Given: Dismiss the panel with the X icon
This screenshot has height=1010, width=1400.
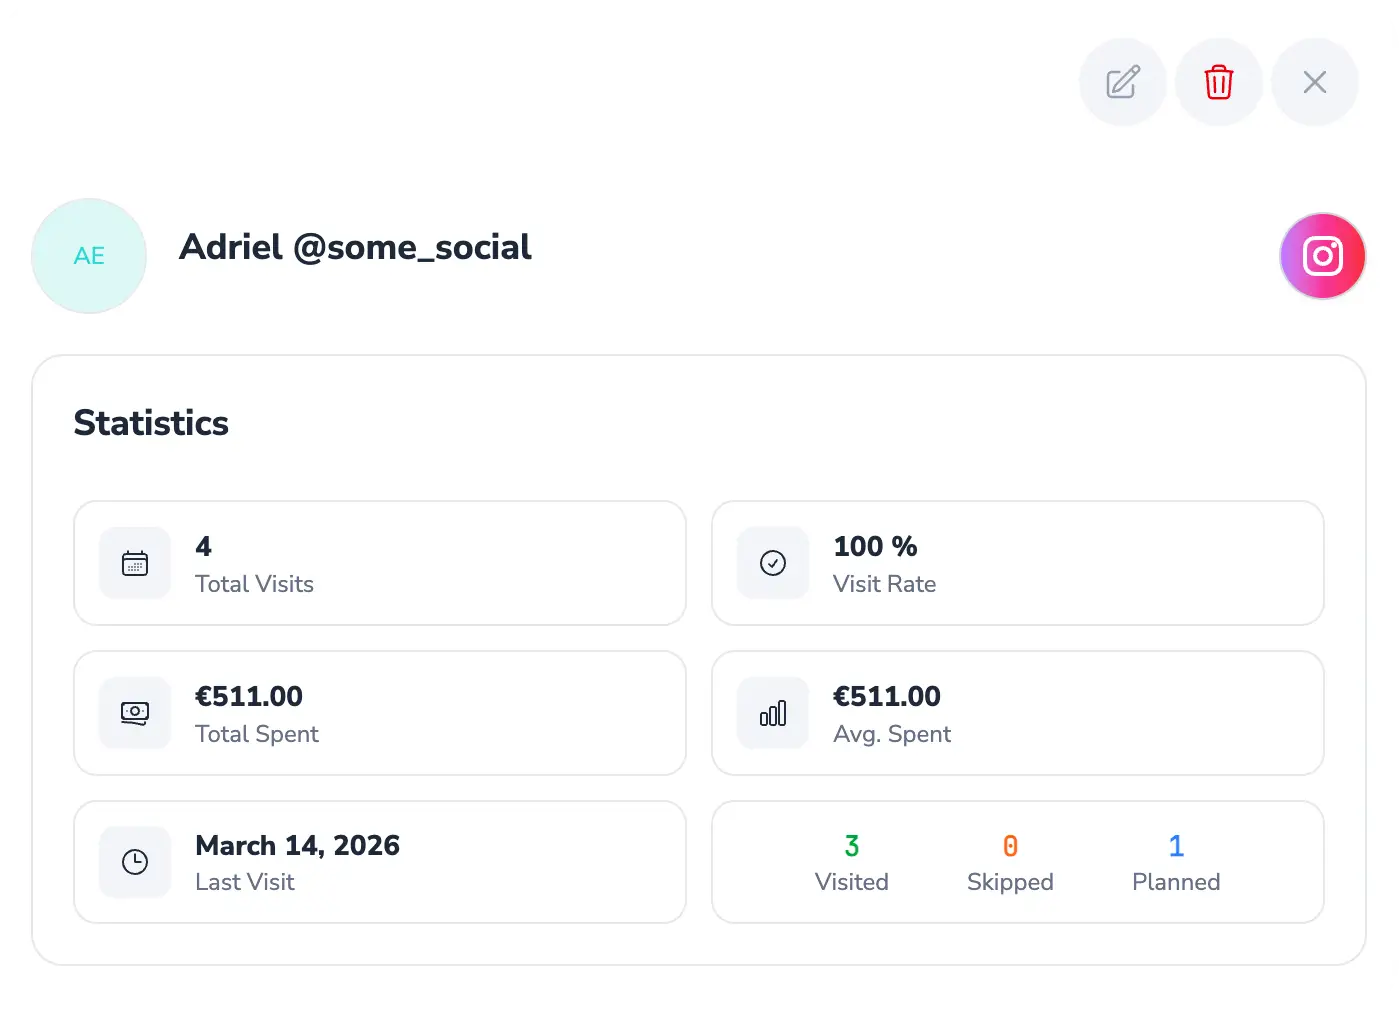Looking at the screenshot, I should coord(1315,82).
